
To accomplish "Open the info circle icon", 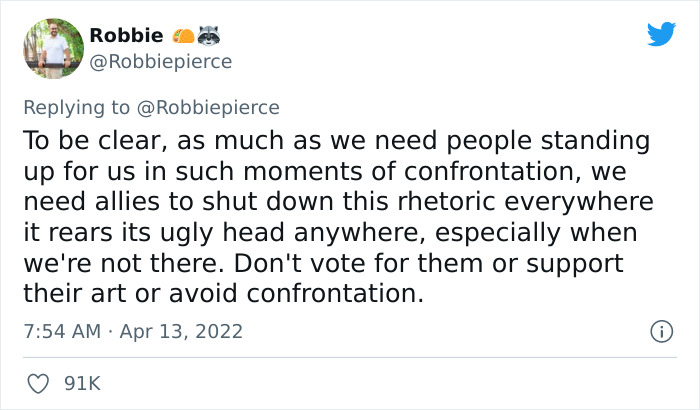I will pyautogui.click(x=660, y=330).
